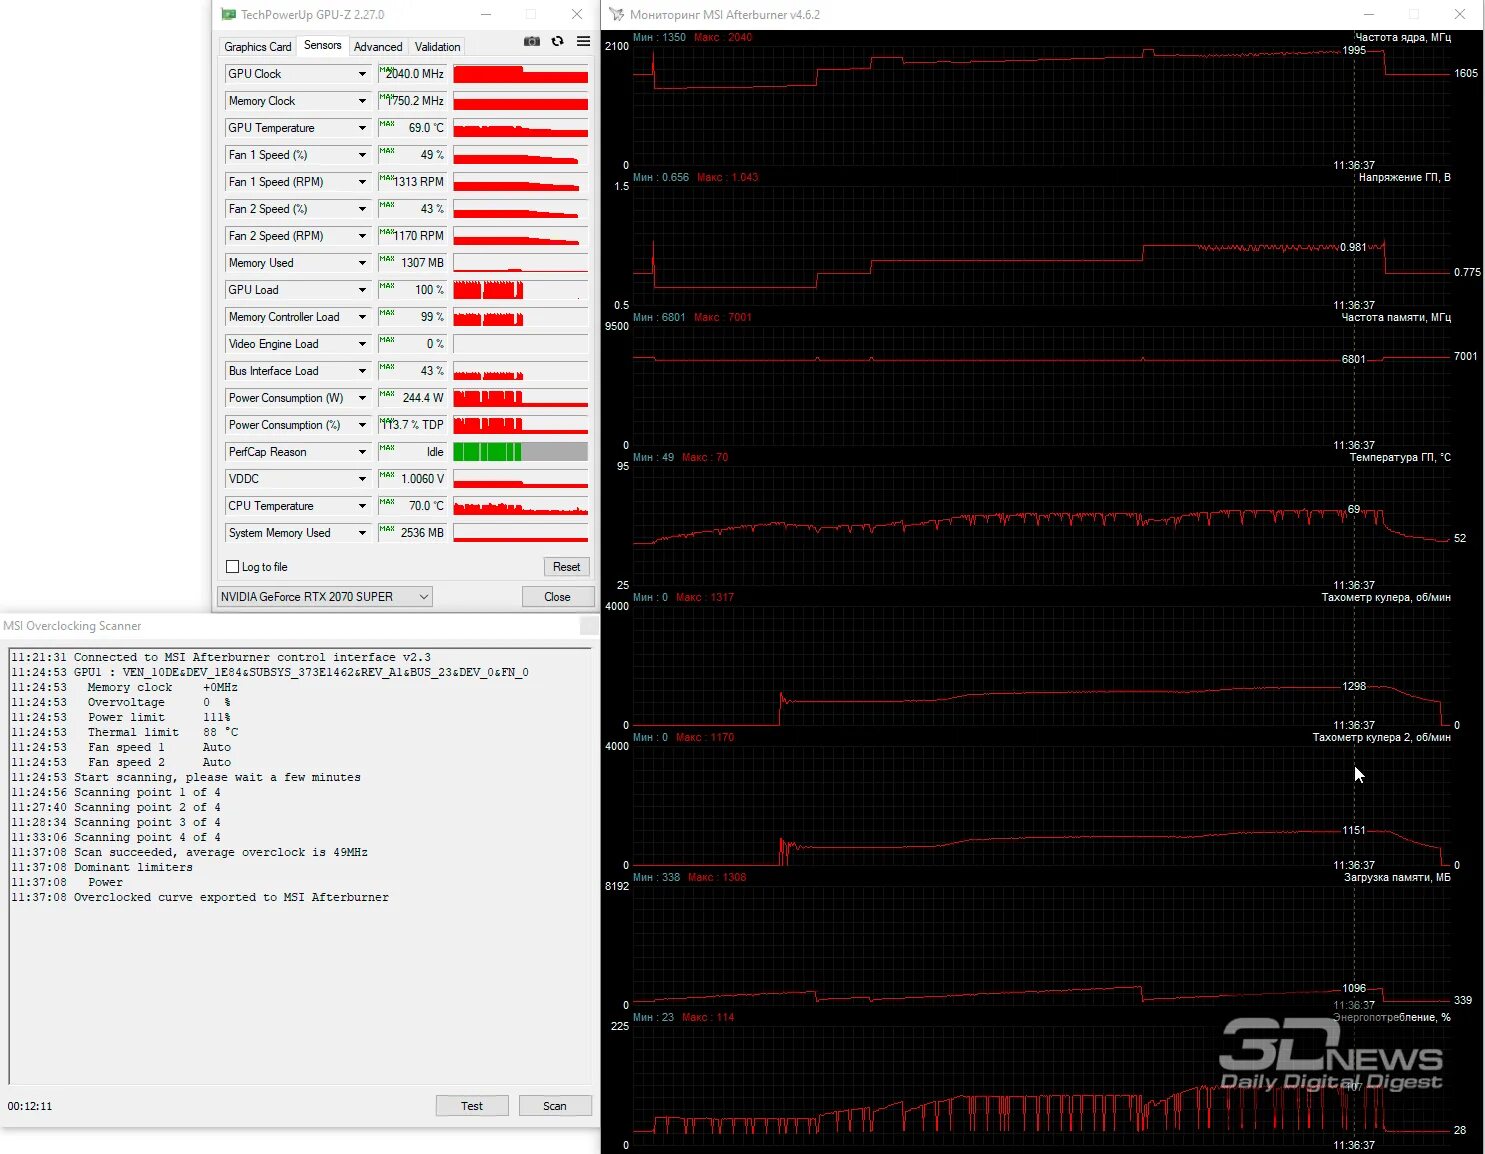Click the 1.0060 V VDDC value
The height and width of the screenshot is (1154, 1485).
[412, 479]
